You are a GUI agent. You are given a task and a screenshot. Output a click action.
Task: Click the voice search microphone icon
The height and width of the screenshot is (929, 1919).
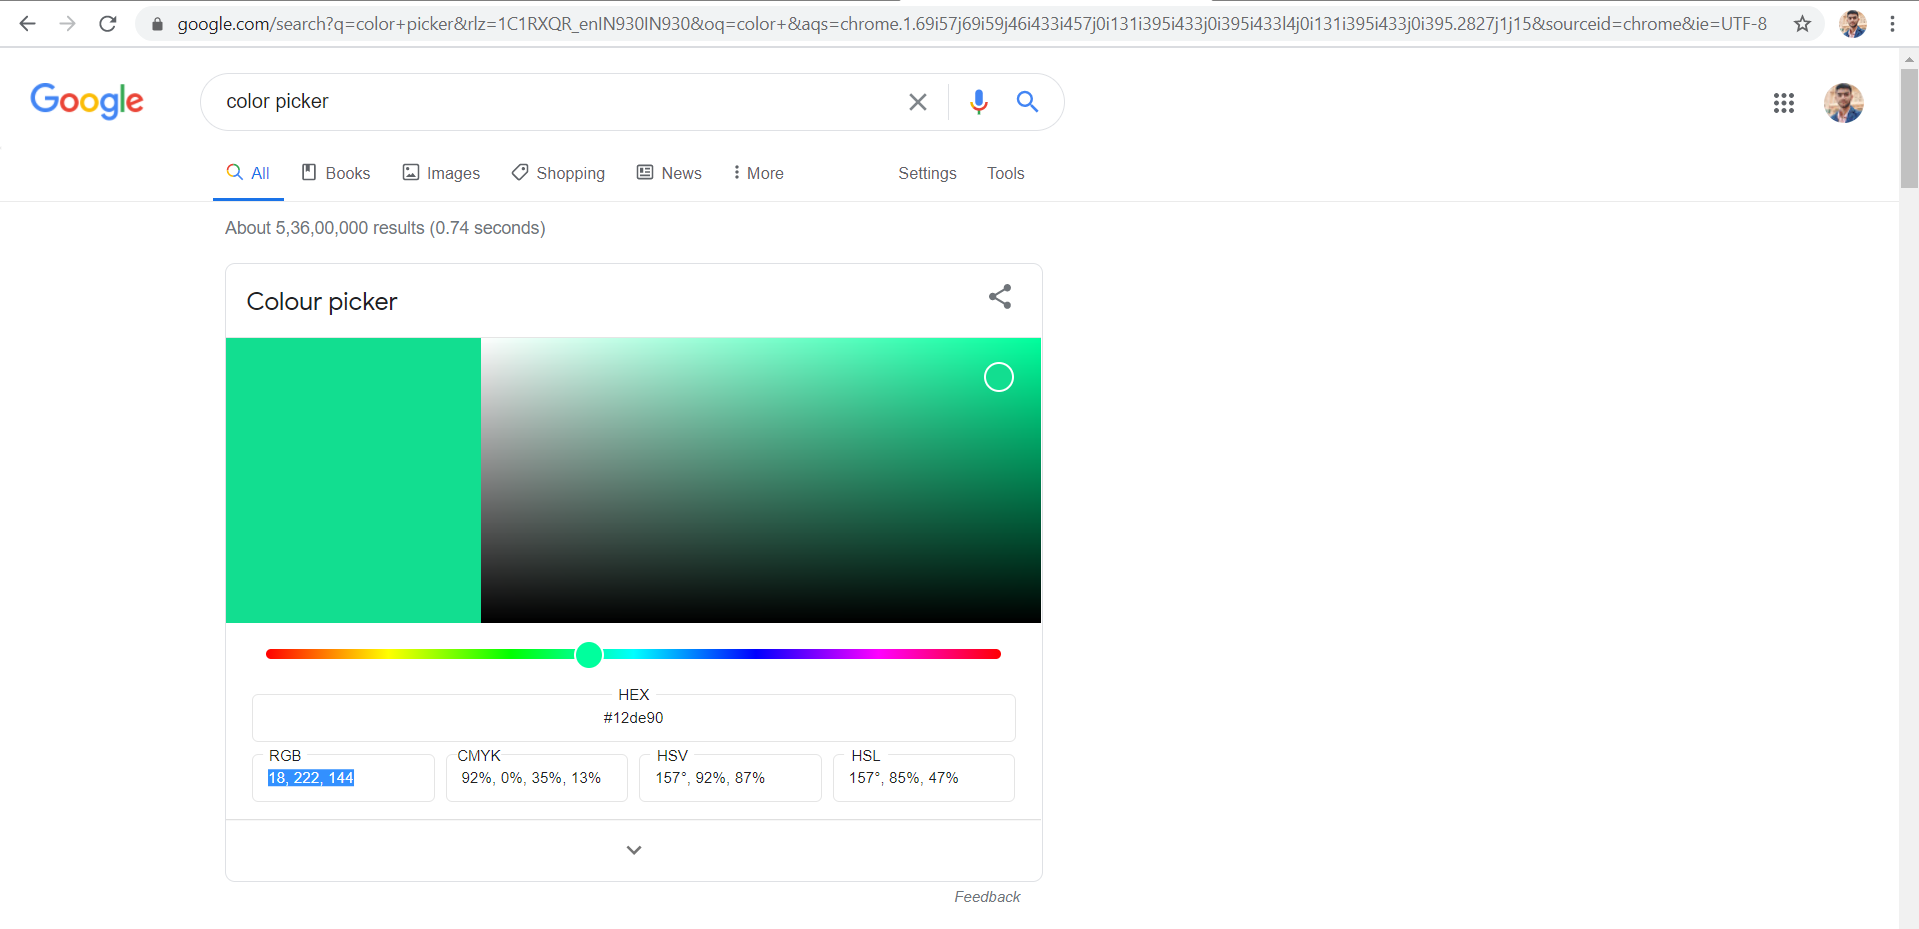(x=978, y=102)
